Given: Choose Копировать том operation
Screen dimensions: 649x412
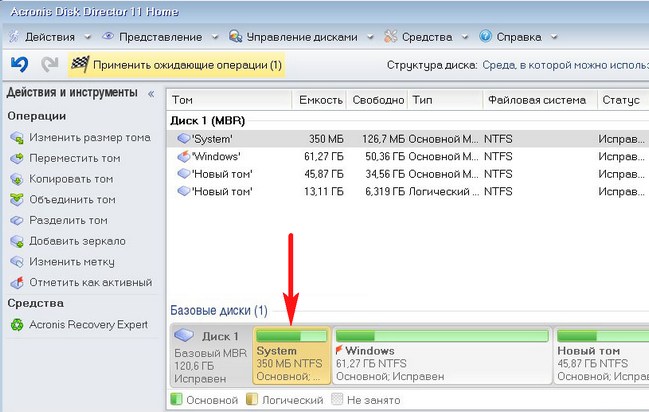Looking at the screenshot, I should tap(71, 179).
